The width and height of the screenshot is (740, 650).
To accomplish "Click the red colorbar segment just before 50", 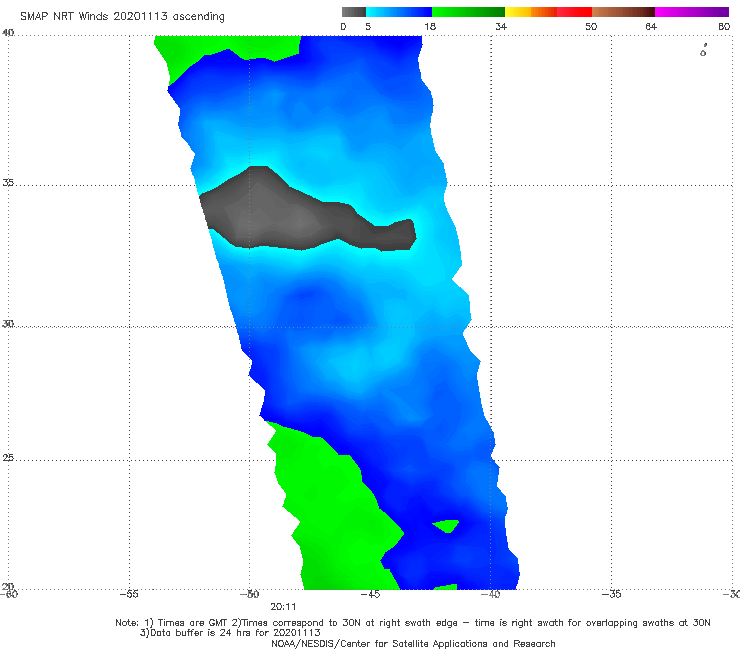I will click(574, 12).
